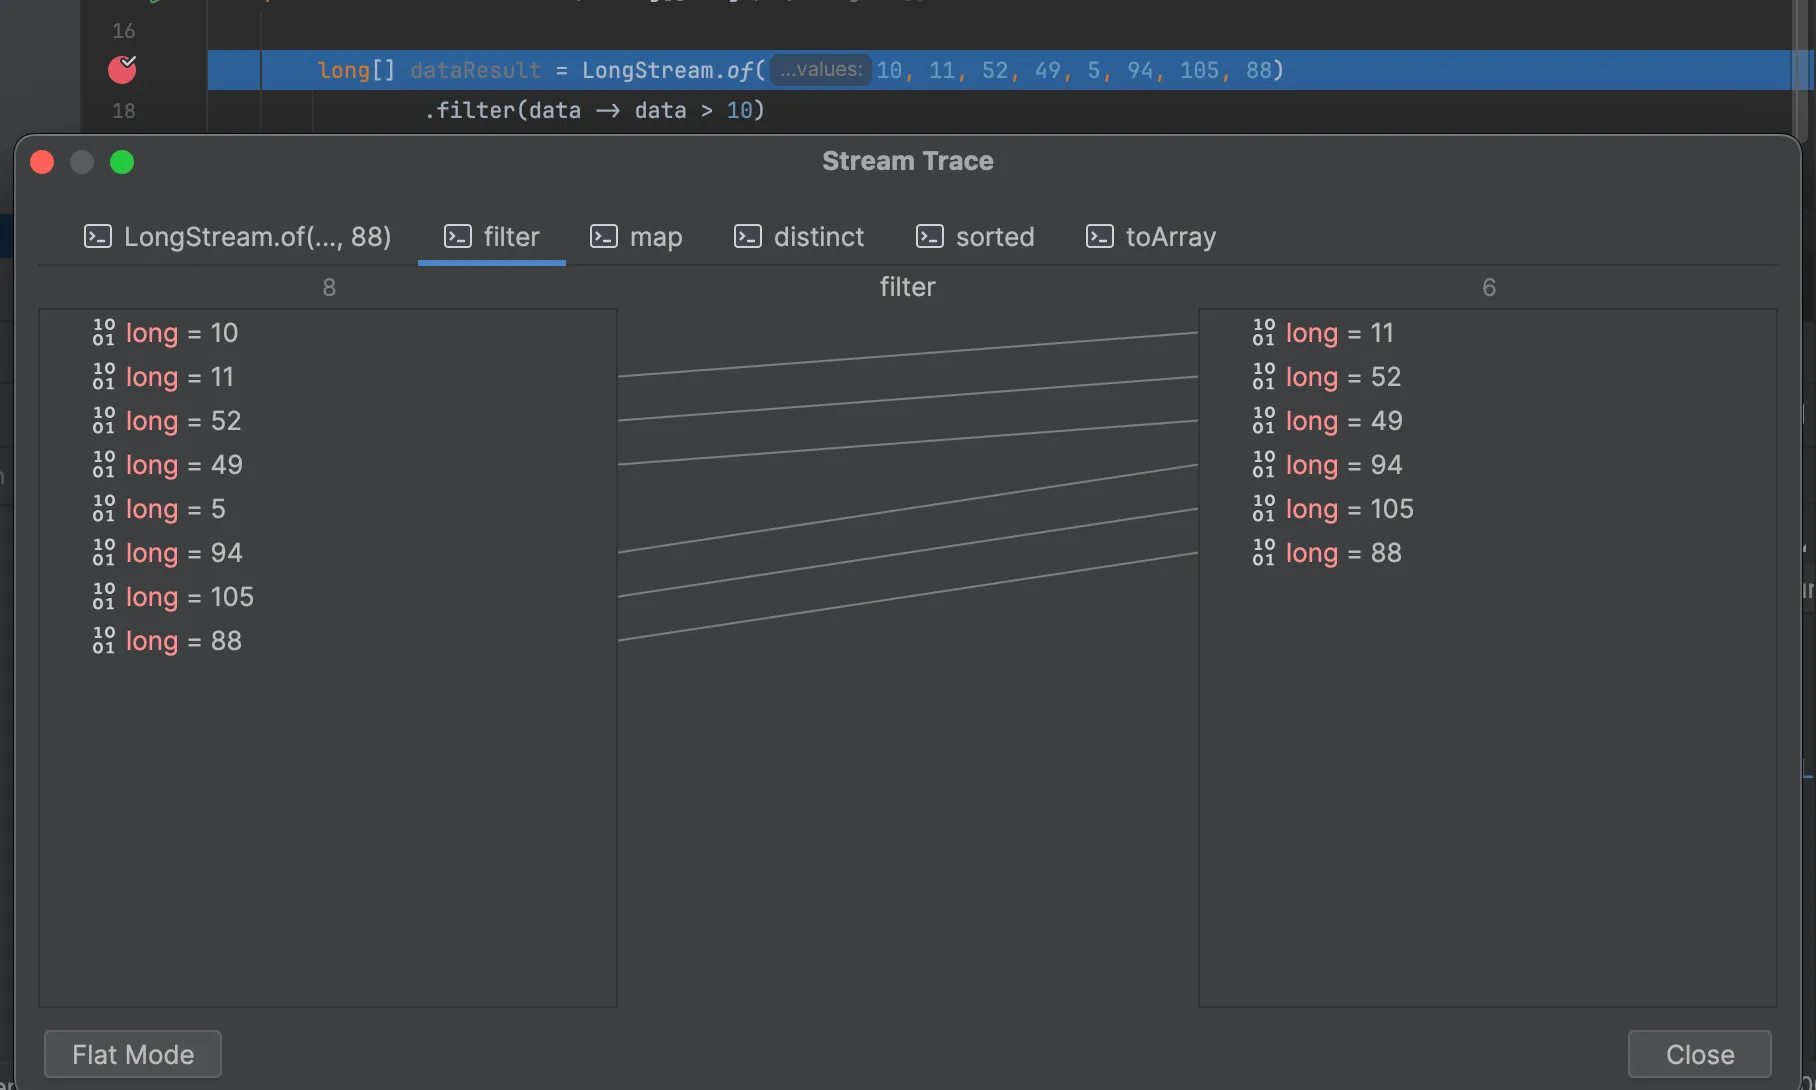Click the output count 6 header

pos(1489,288)
